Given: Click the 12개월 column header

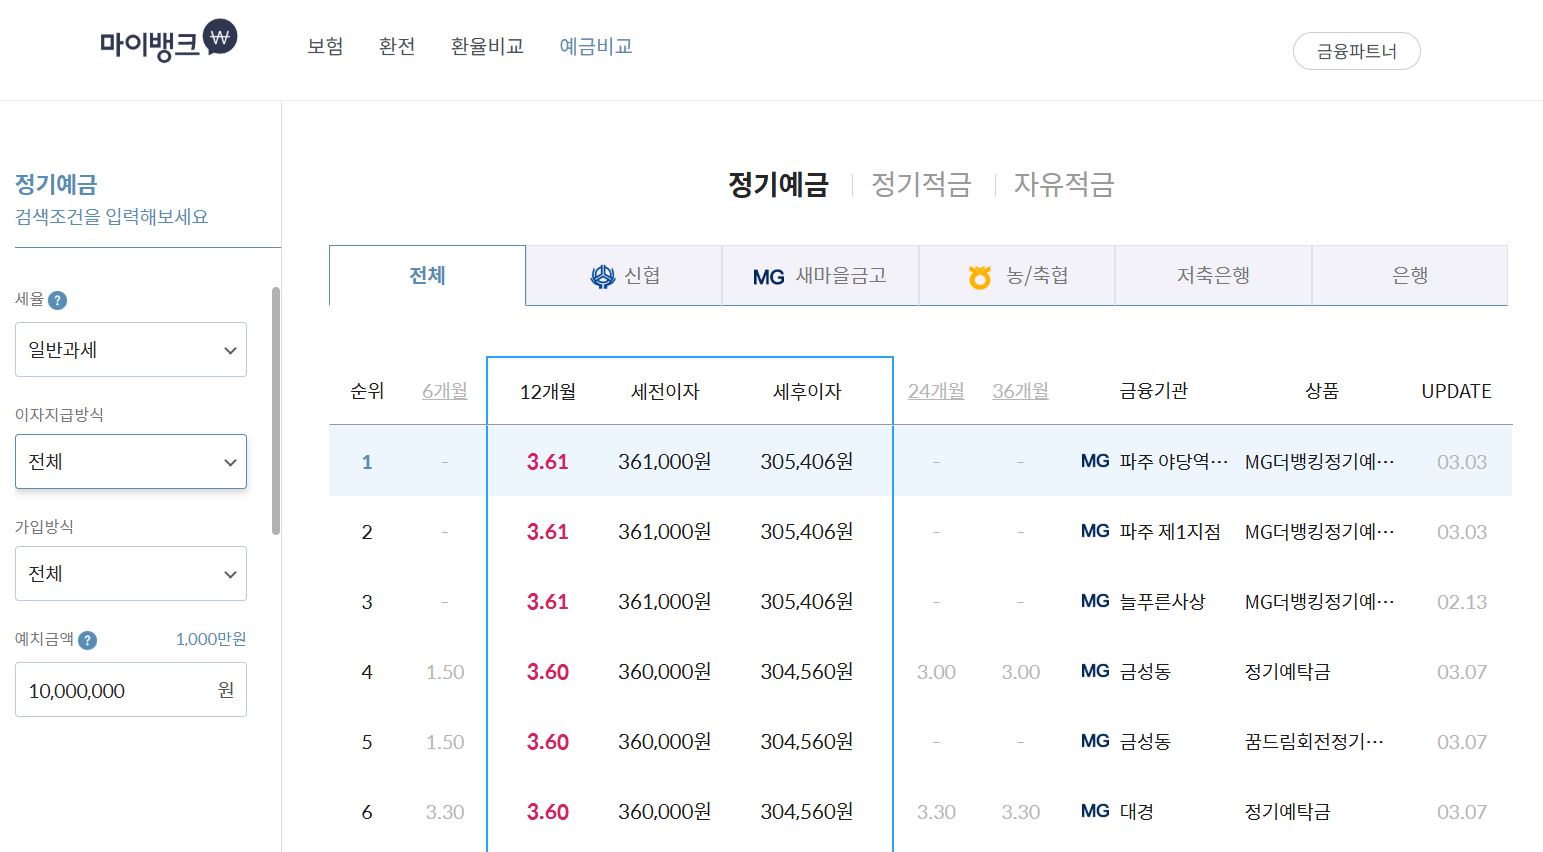Looking at the screenshot, I should click(548, 391).
